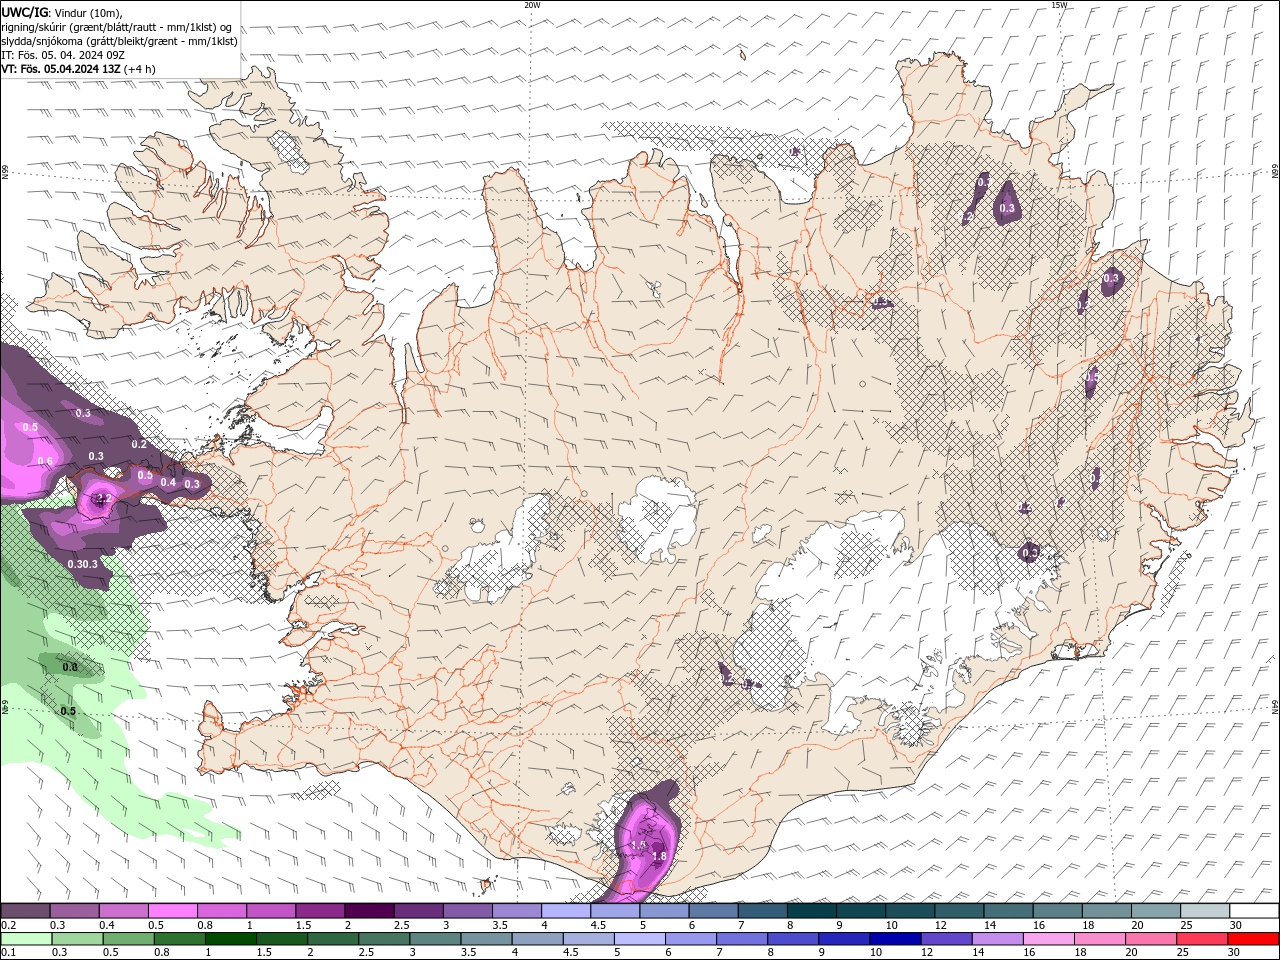Screen dimensions: 1280x960
Task: Pick the light purple 14–16 rain swatch
Action: [997, 939]
